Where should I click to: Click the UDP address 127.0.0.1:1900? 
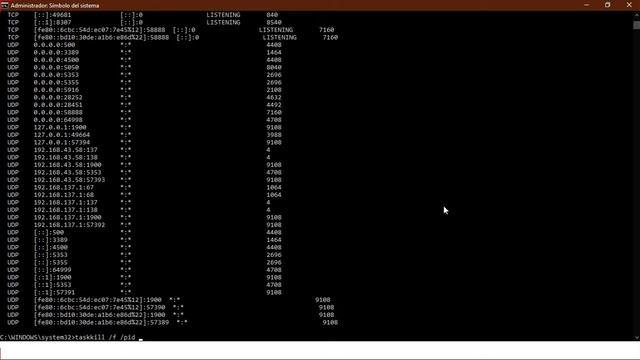[x=60, y=127]
